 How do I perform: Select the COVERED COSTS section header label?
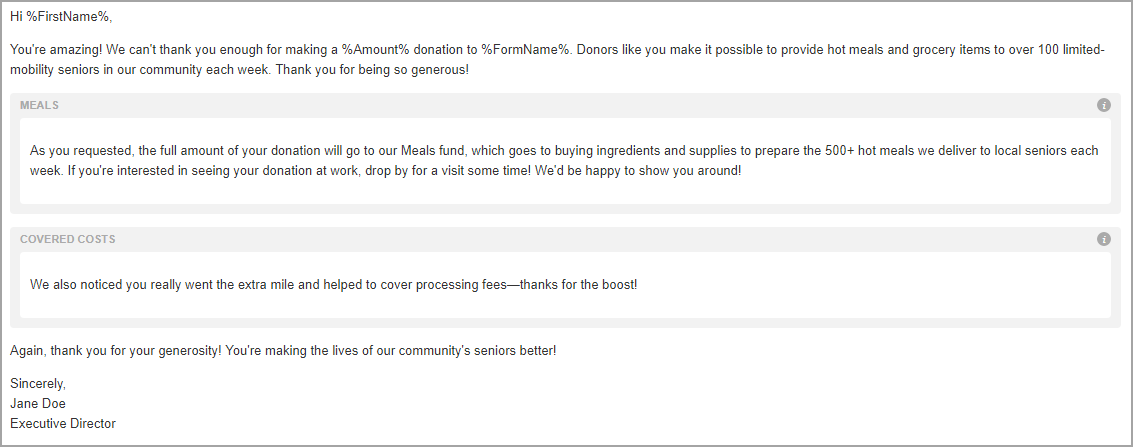point(68,239)
